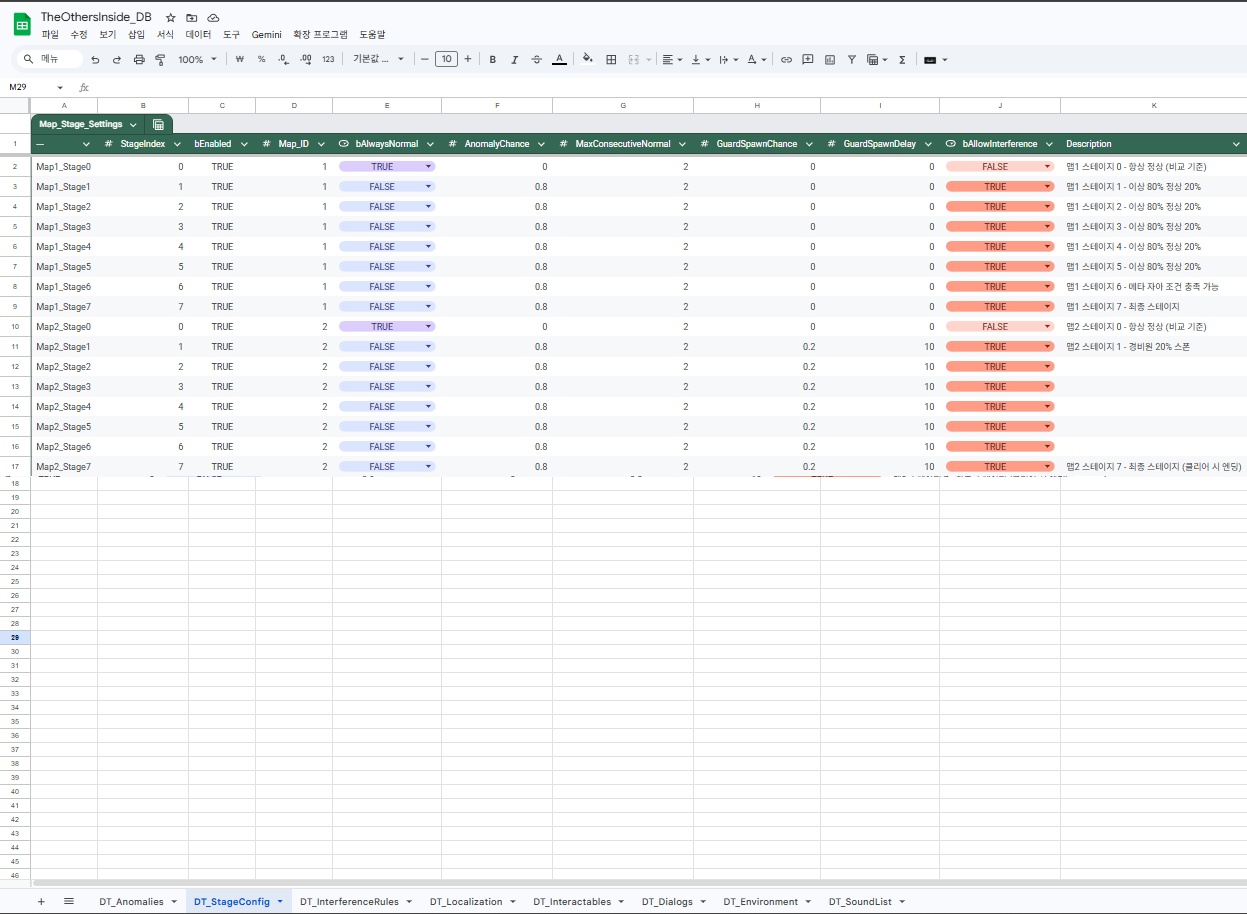Screen dimensions: 1247x914
Task: Open the text rotation dropdown
Action: pyautogui.click(x=756, y=60)
